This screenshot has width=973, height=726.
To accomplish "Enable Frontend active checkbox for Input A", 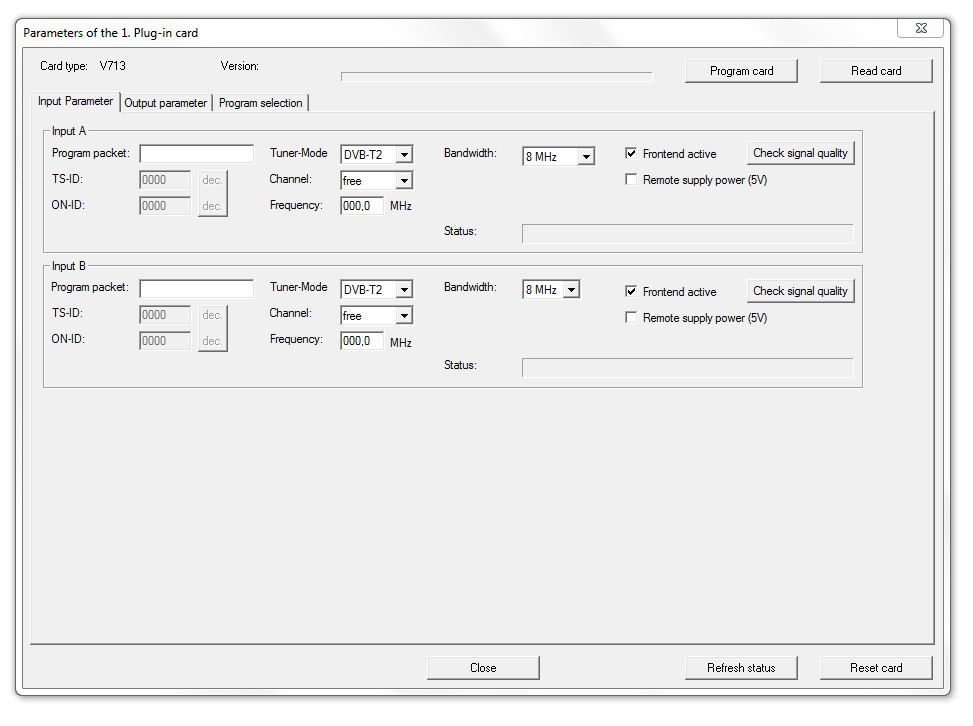I will 631,154.
